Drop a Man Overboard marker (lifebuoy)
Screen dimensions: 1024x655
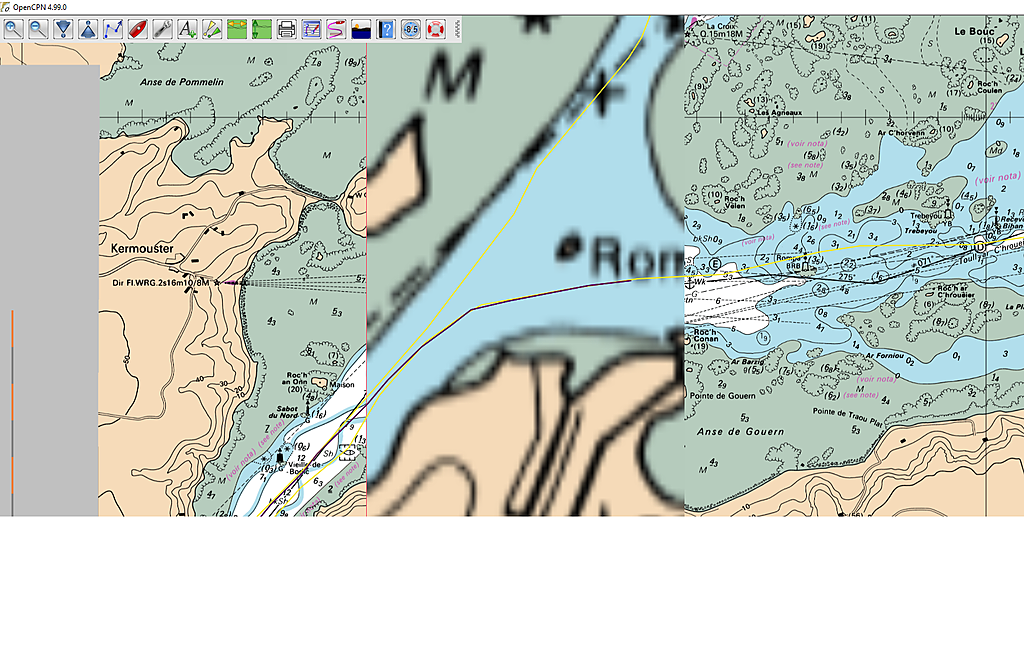coord(436,29)
